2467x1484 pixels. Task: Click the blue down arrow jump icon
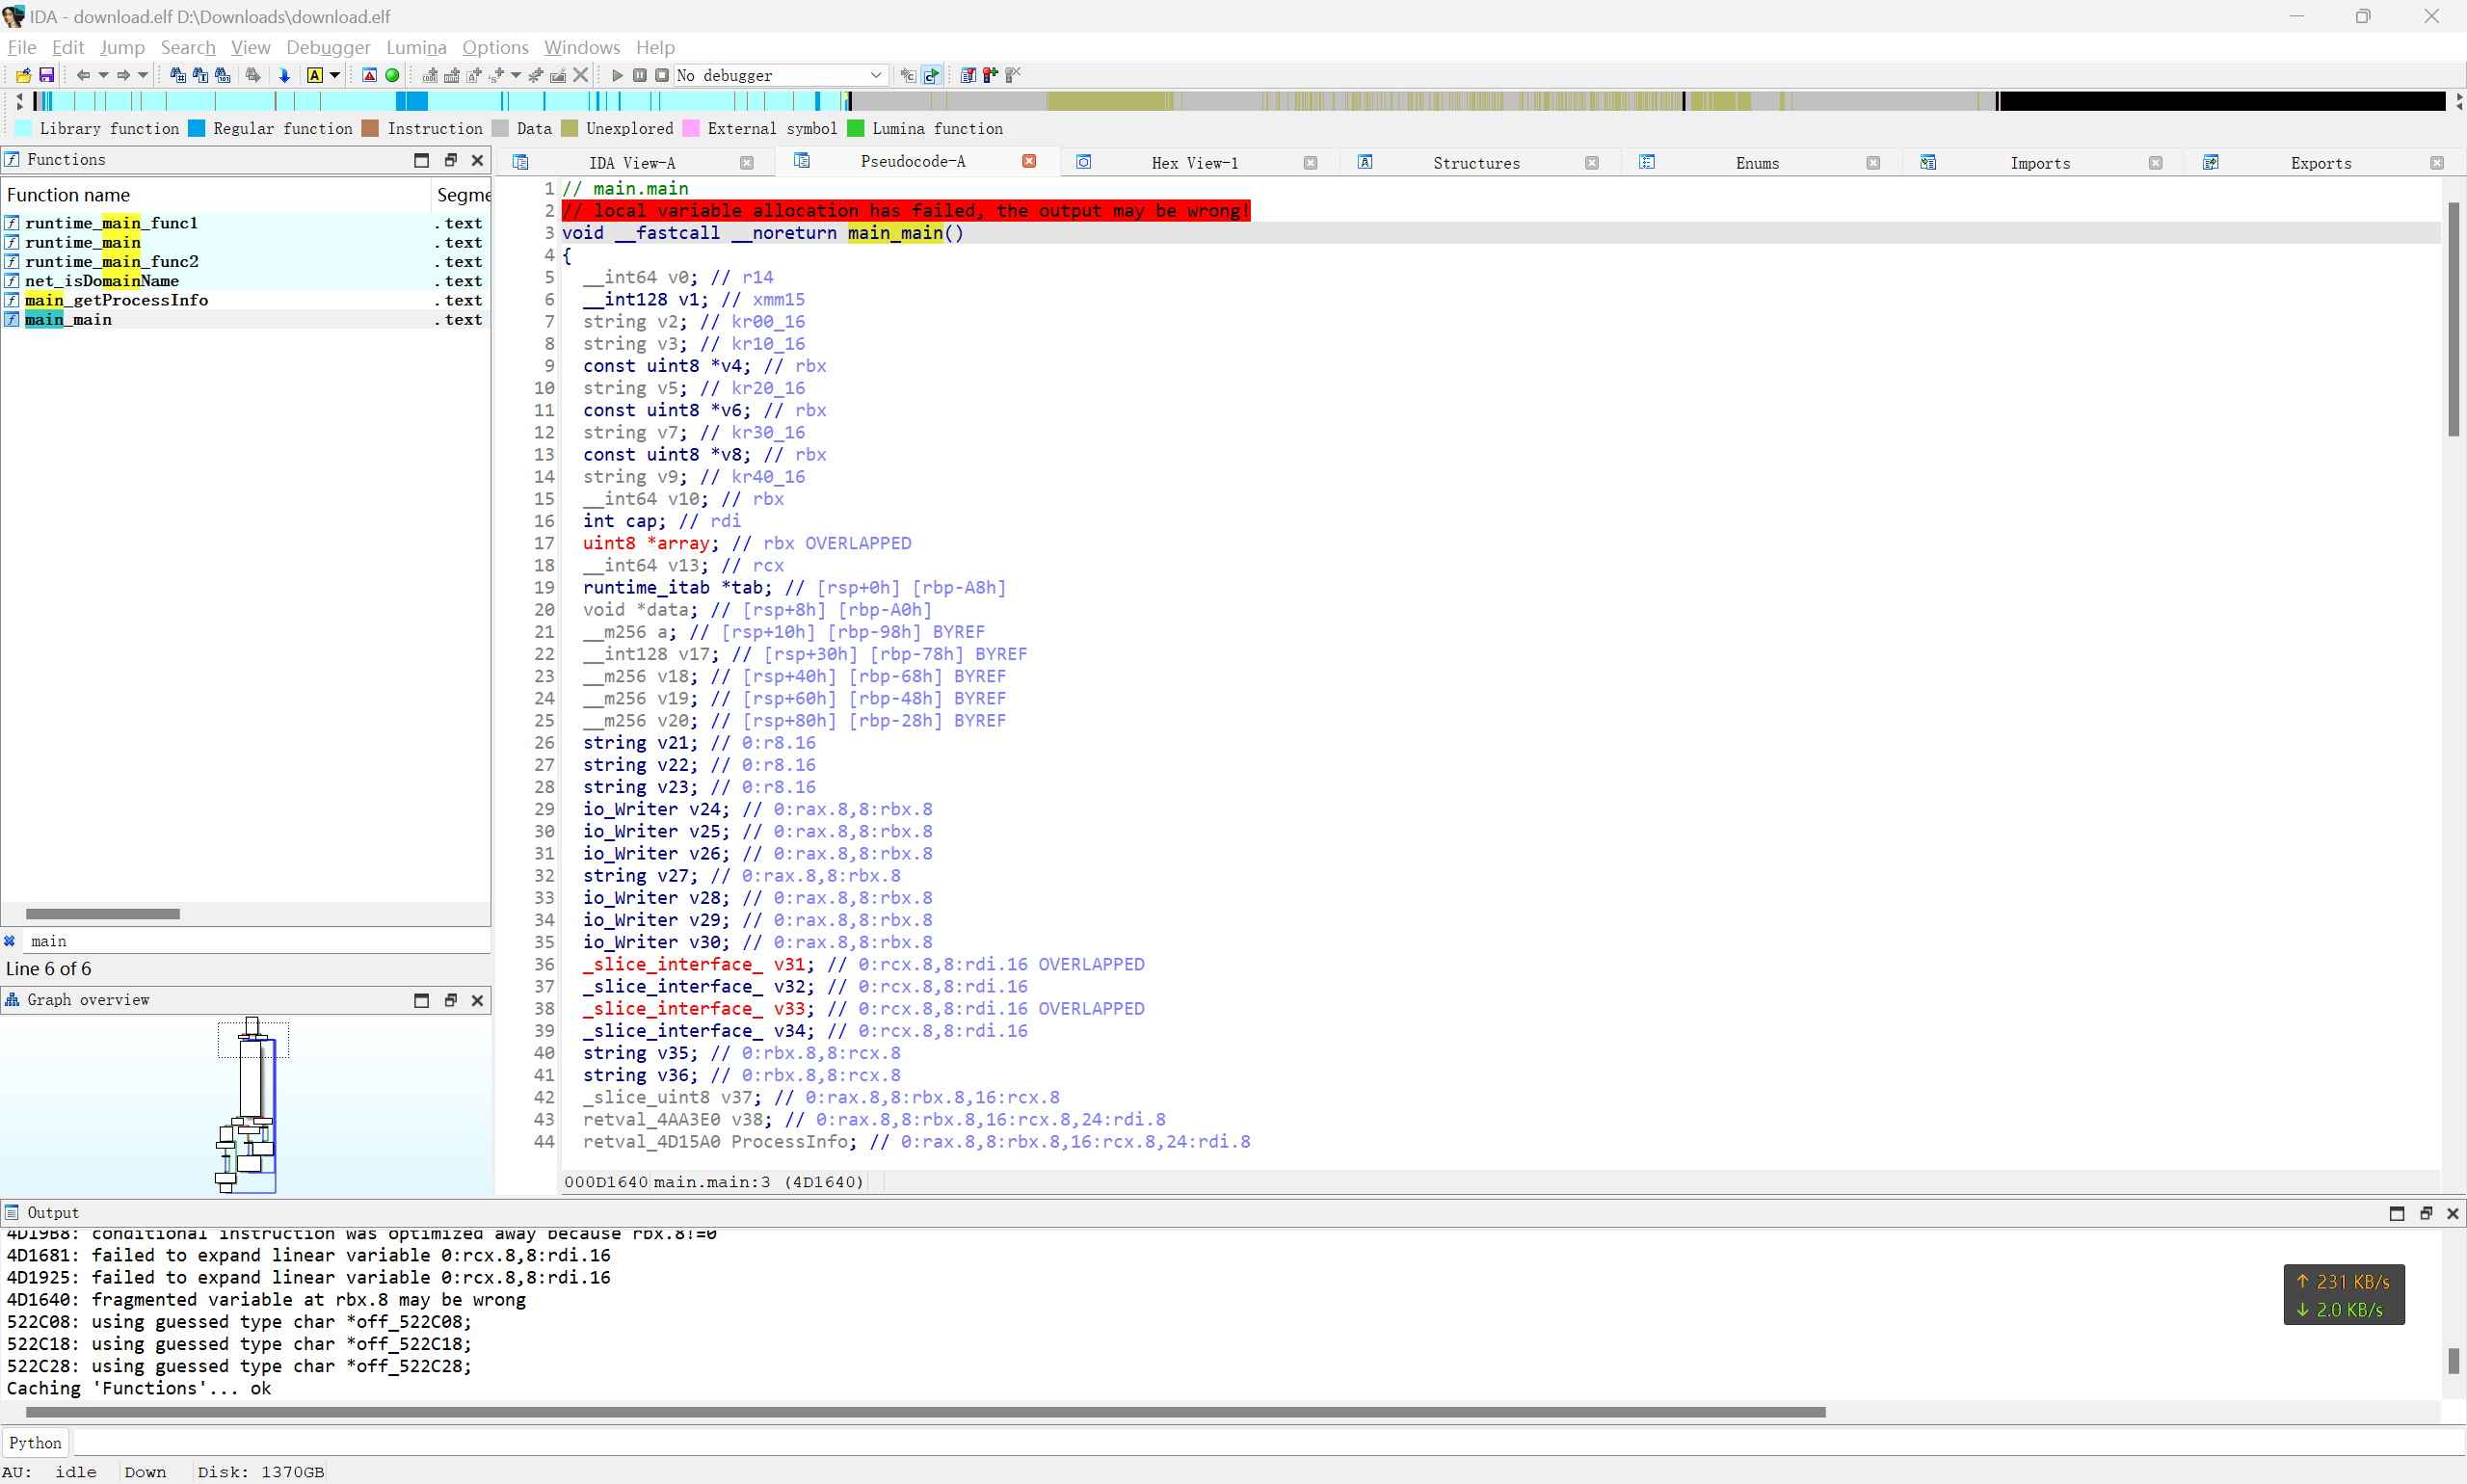(284, 75)
